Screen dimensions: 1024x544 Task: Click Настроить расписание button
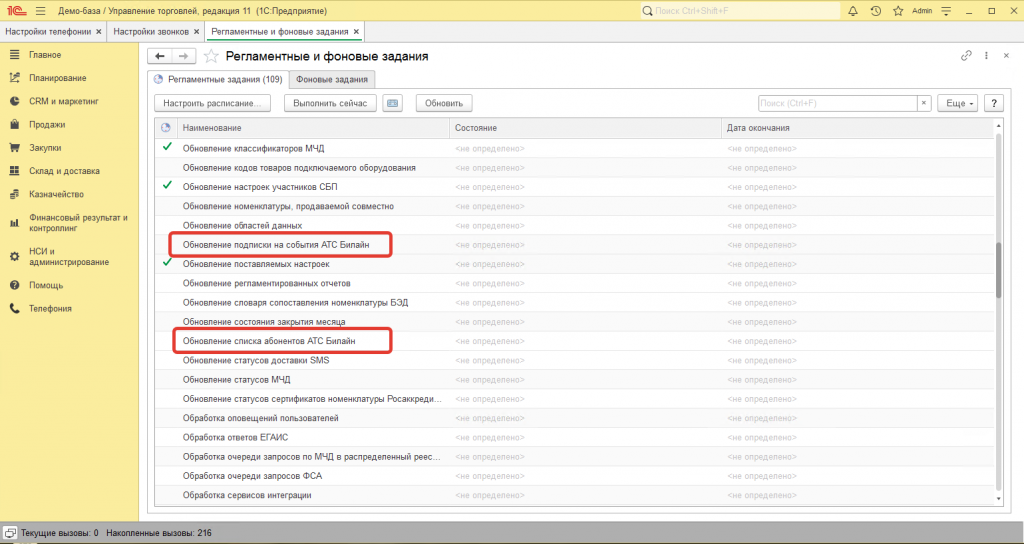coord(212,103)
